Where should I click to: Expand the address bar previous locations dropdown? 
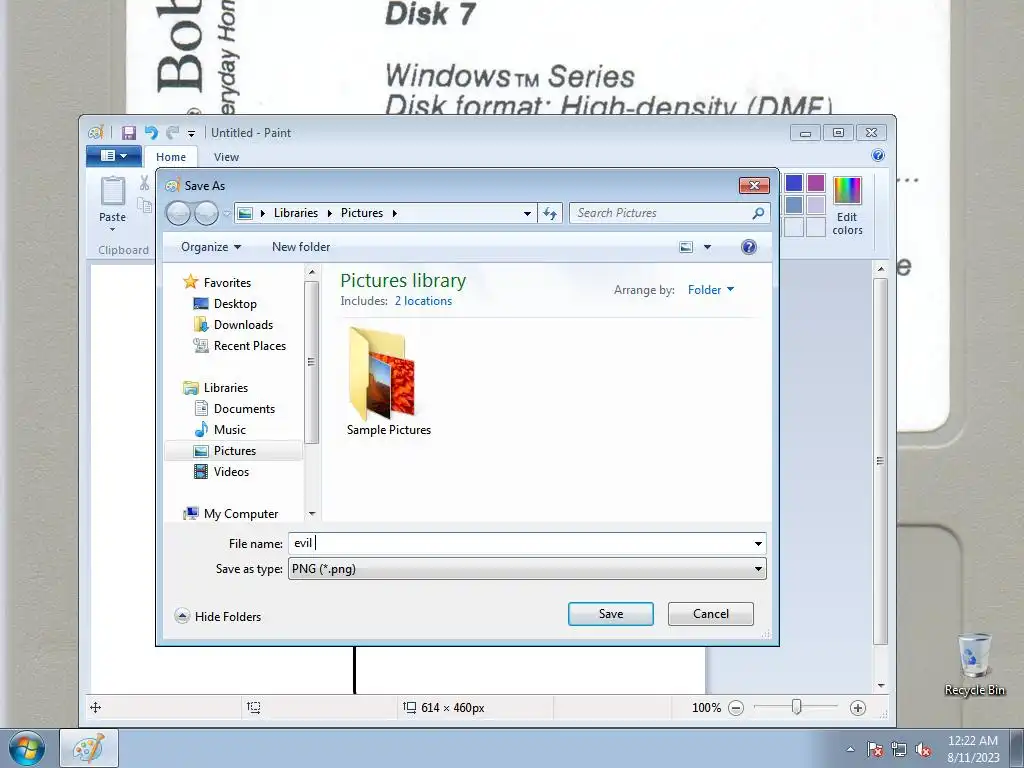(527, 213)
